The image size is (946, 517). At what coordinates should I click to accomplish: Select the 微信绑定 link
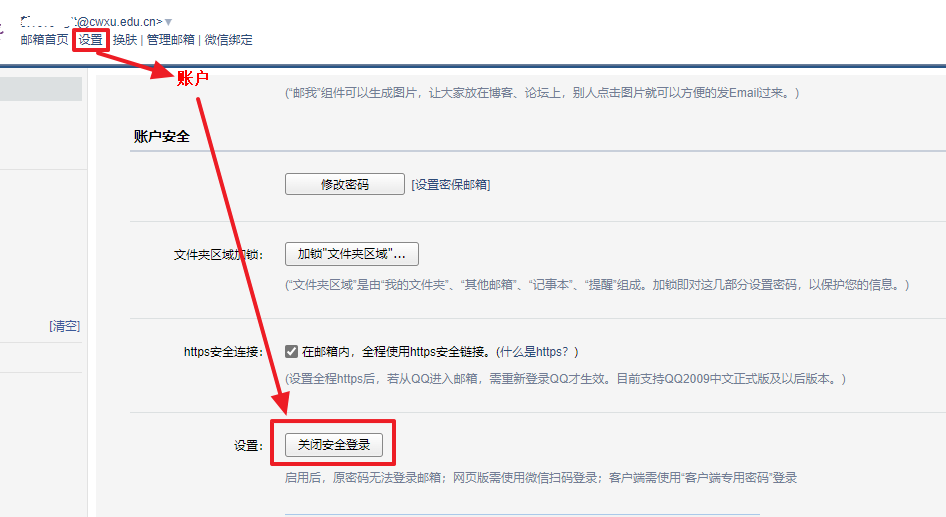point(229,40)
